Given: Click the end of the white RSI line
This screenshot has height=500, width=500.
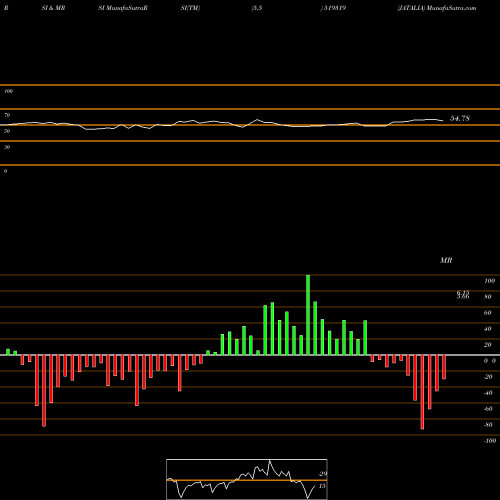Looking at the screenshot, I should point(443,121).
